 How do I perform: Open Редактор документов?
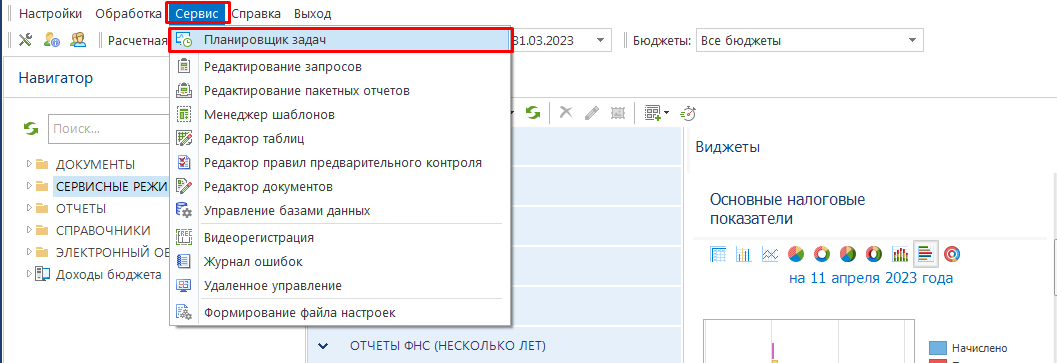pyautogui.click(x=341, y=186)
